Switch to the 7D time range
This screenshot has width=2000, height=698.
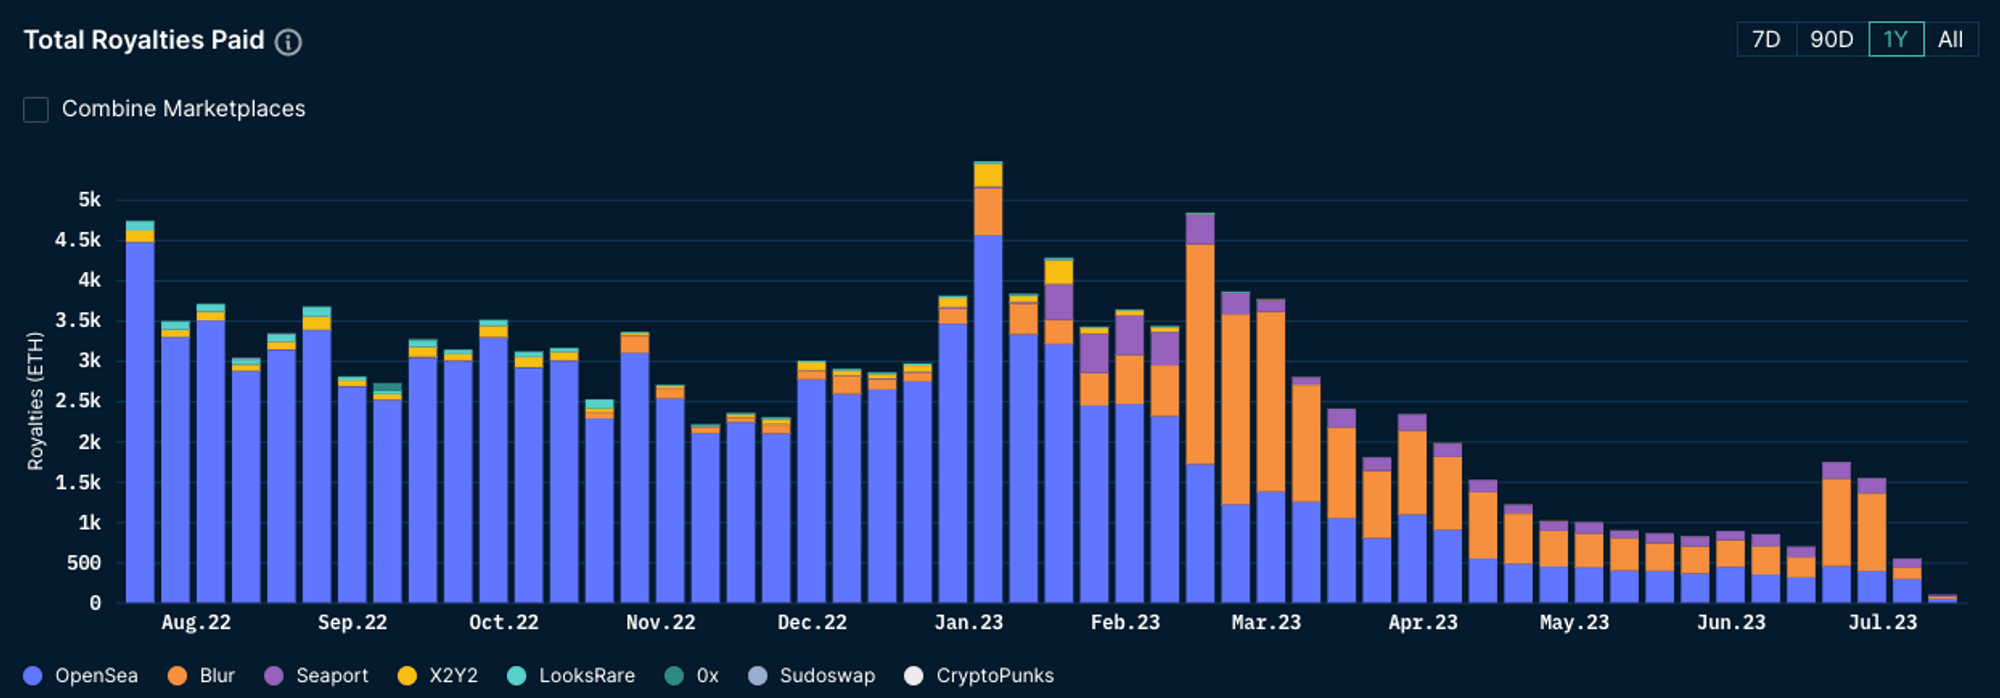click(1766, 40)
